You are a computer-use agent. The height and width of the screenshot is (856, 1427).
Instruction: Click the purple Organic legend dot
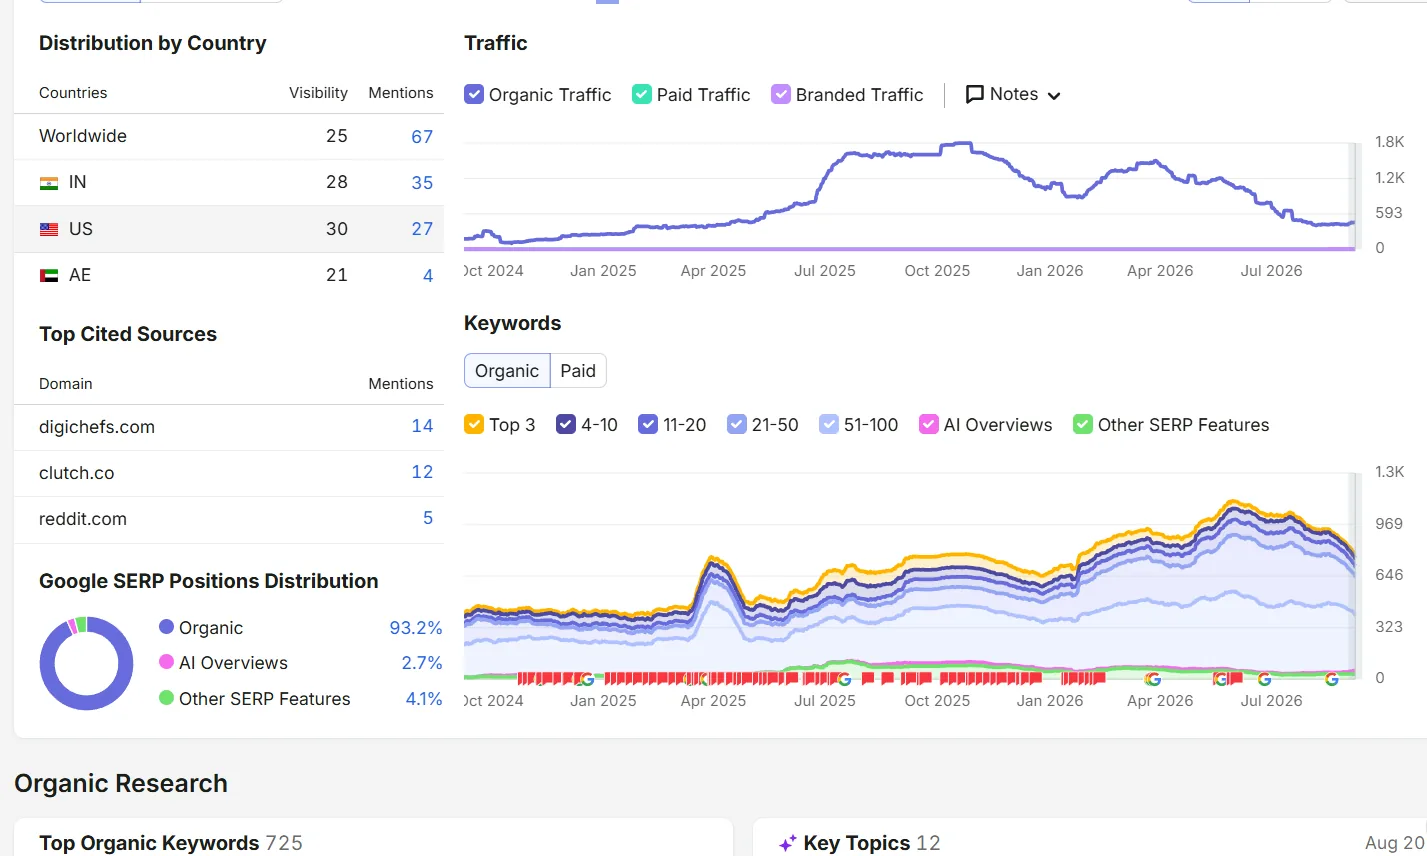point(167,627)
